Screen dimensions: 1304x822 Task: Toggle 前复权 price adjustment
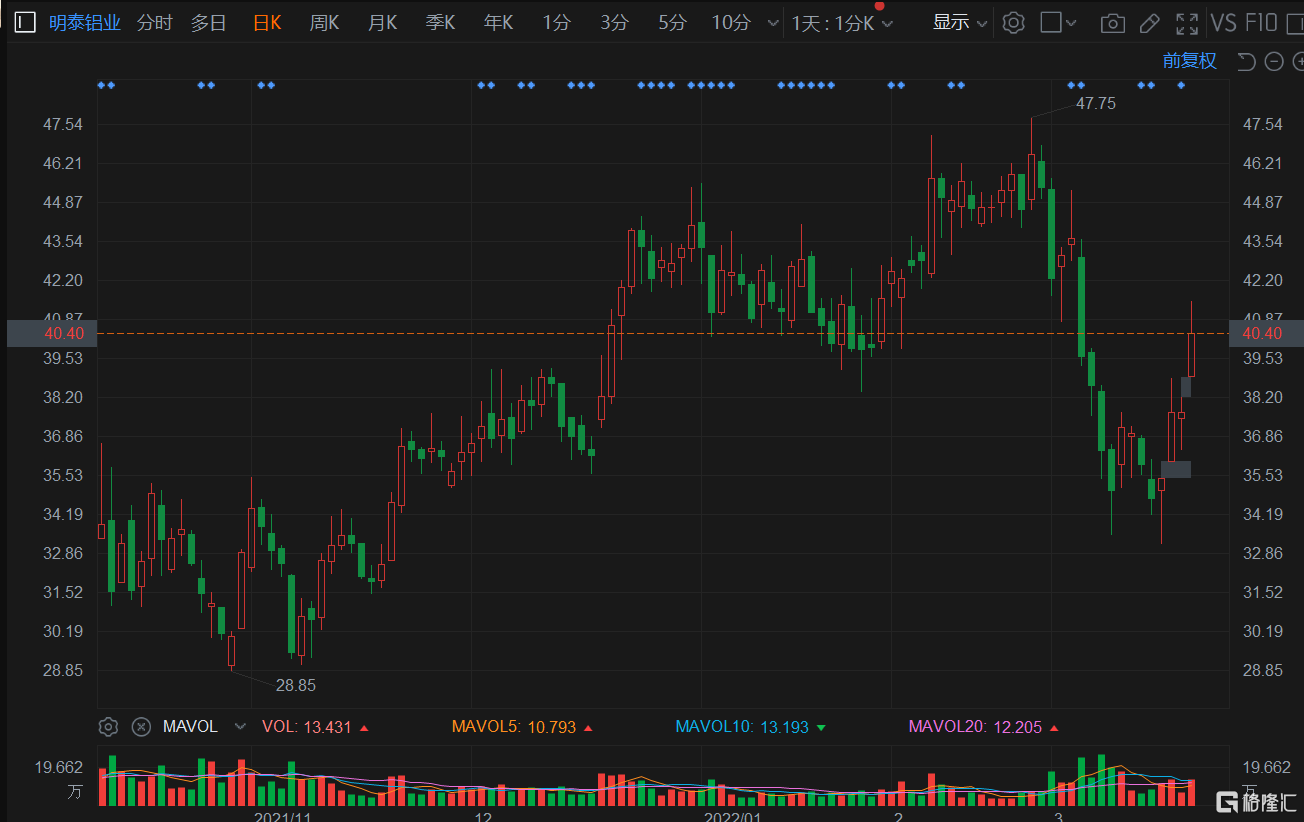tap(1190, 61)
